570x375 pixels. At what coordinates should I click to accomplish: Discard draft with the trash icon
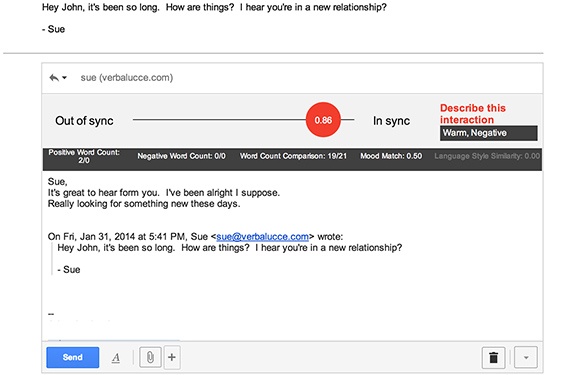tap(493, 358)
